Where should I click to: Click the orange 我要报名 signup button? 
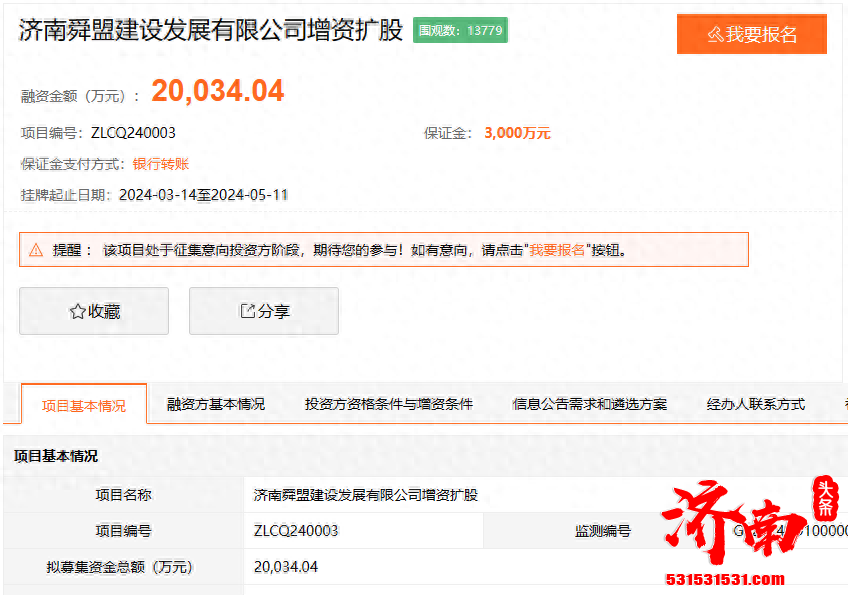click(750, 33)
